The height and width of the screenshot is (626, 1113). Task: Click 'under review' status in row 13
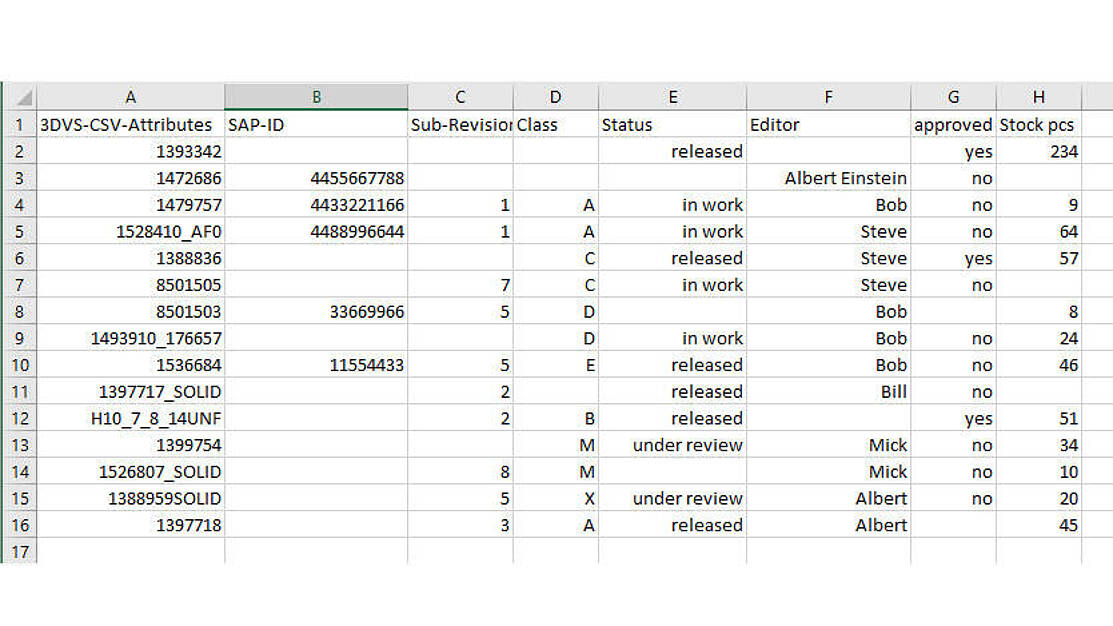pos(672,445)
